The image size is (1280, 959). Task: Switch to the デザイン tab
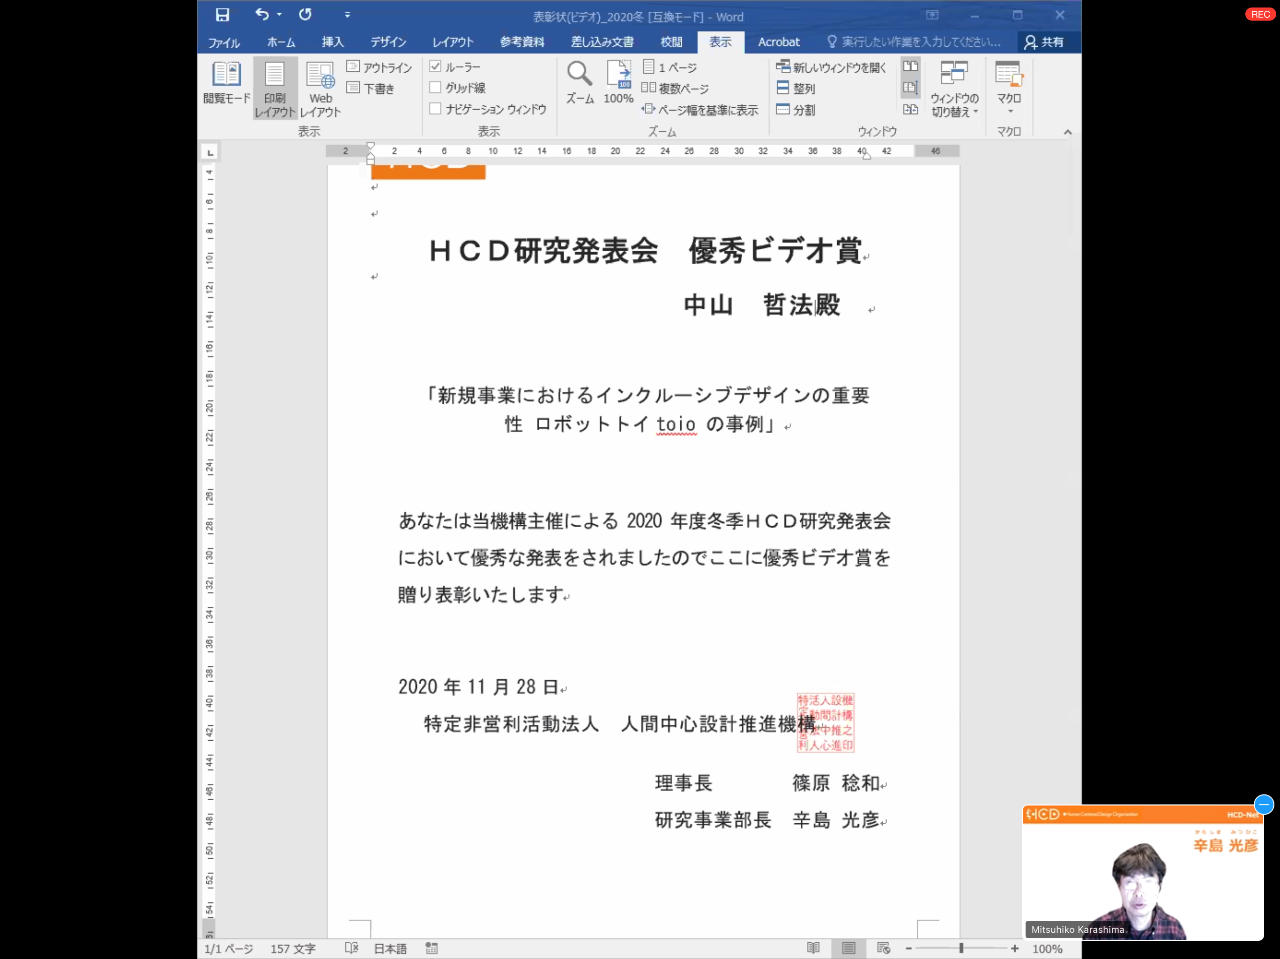pos(388,42)
